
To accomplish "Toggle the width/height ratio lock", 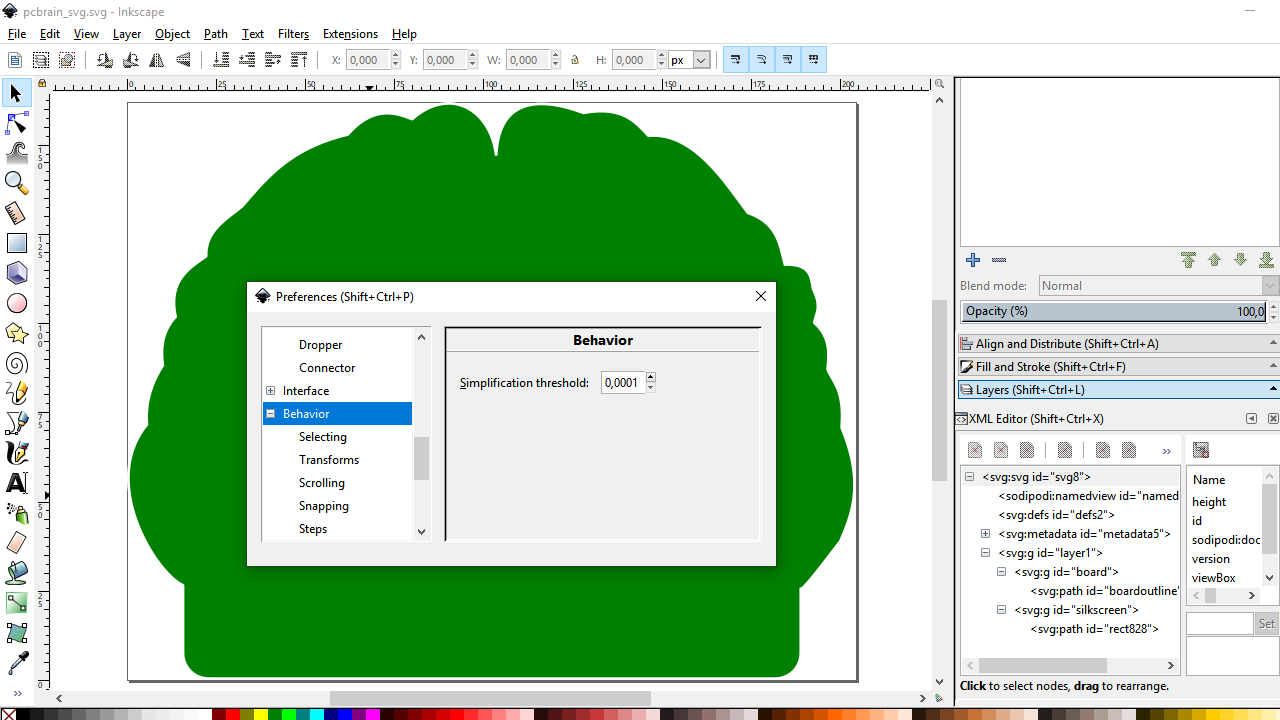I will (x=575, y=59).
